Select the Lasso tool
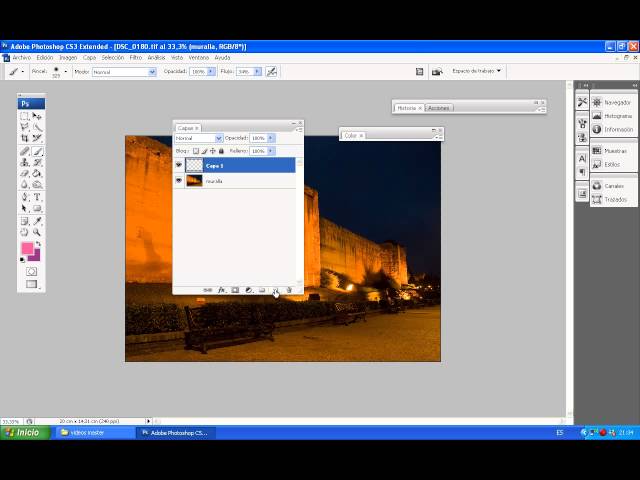The width and height of the screenshot is (640, 480). 24,127
